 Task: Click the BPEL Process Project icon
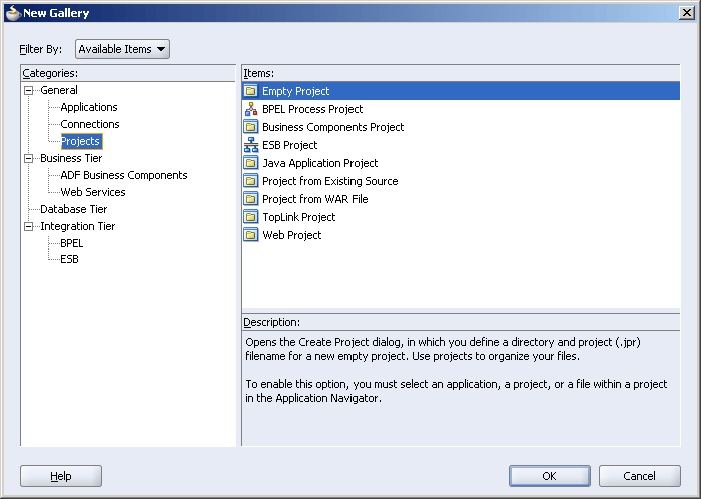coord(251,109)
